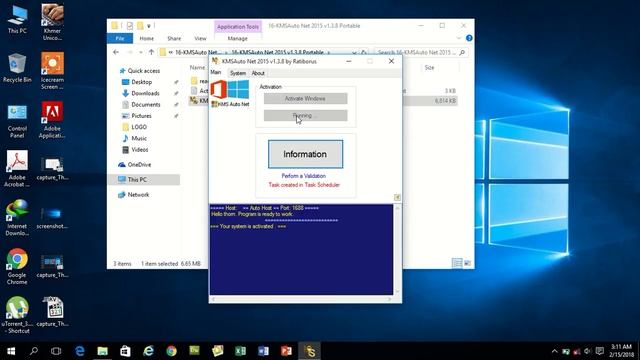Open File menu in Explorer
This screenshot has width=640, height=360.
120,38
